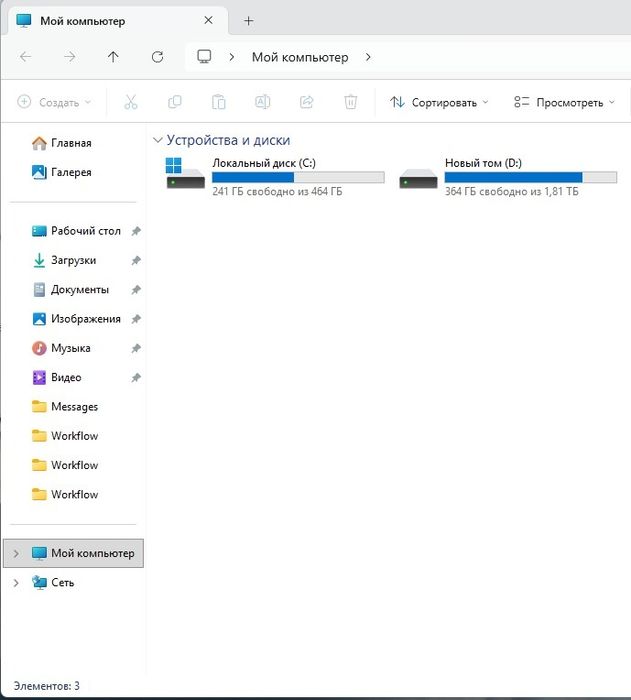Click chevron before Мой компьютер in address bar
Screen dimensions: 631x700
(231, 57)
